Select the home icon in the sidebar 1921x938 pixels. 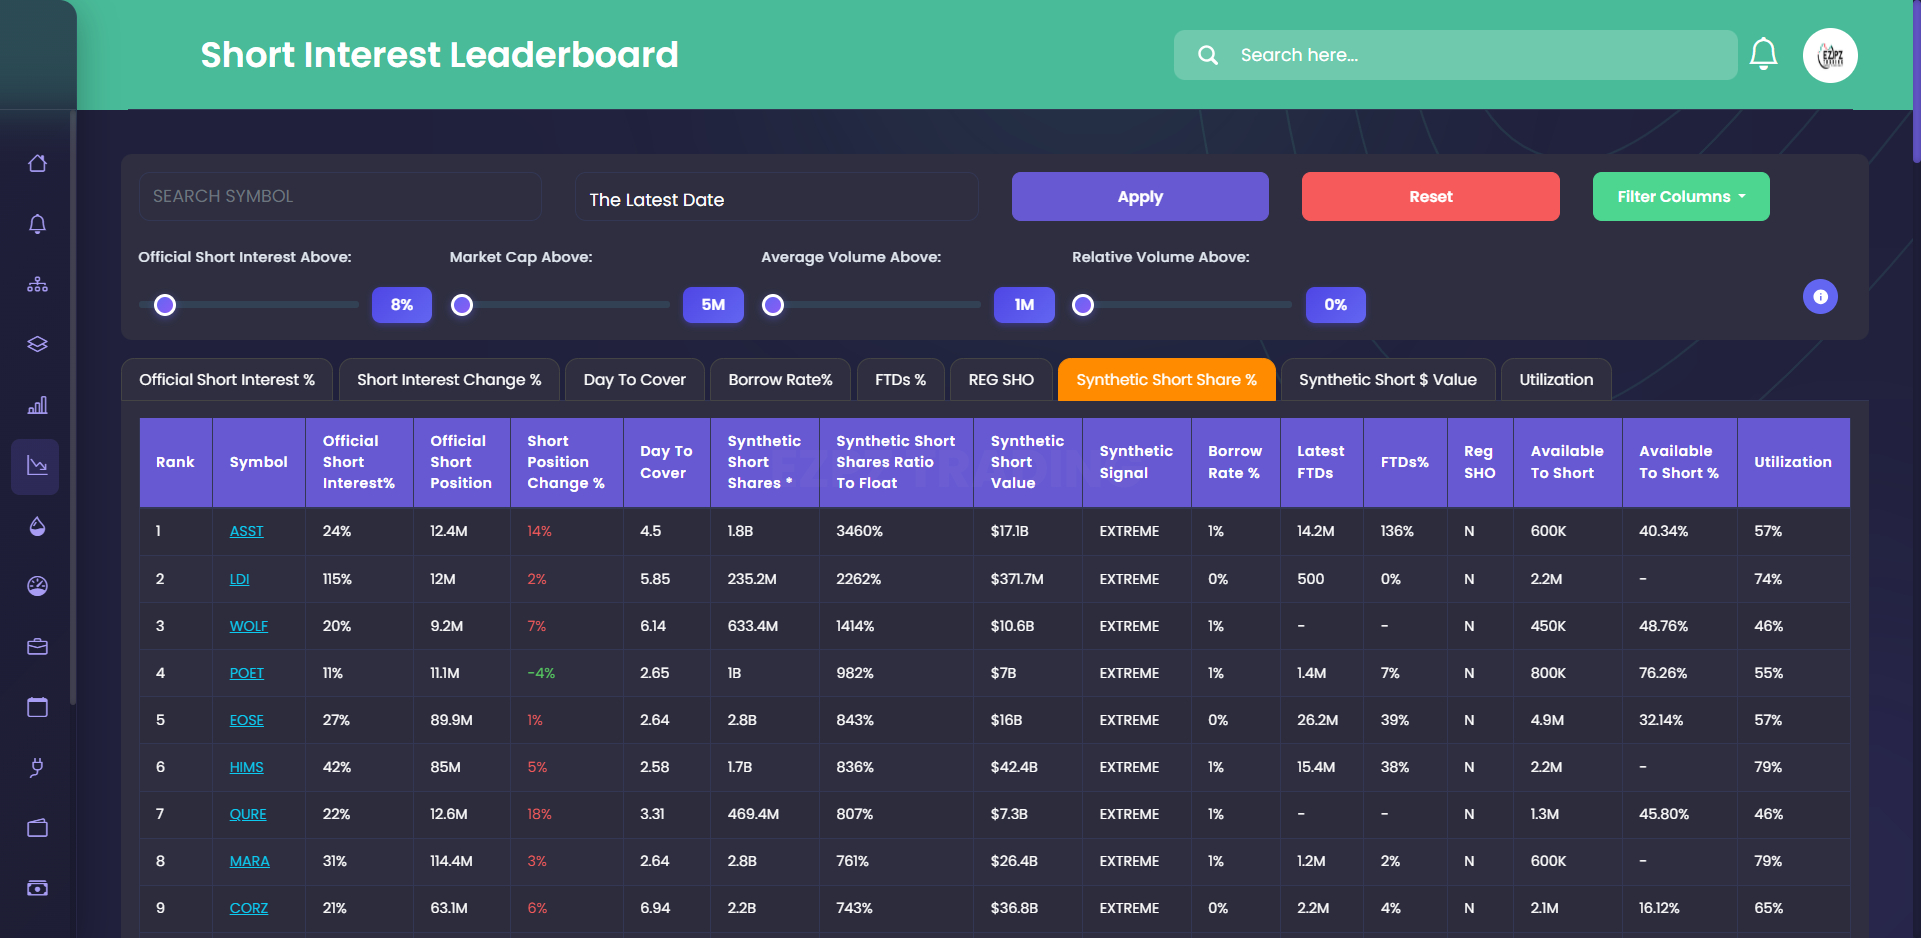pos(37,163)
